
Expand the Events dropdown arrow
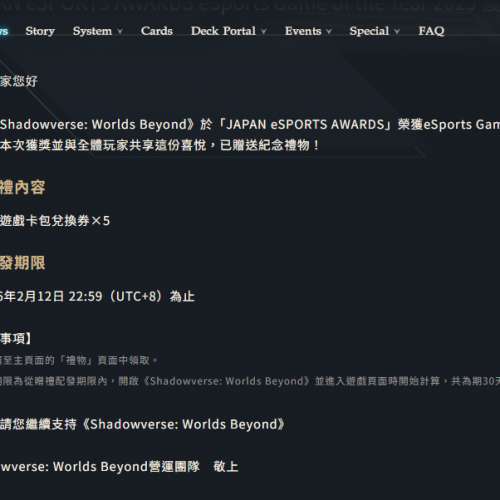329,31
